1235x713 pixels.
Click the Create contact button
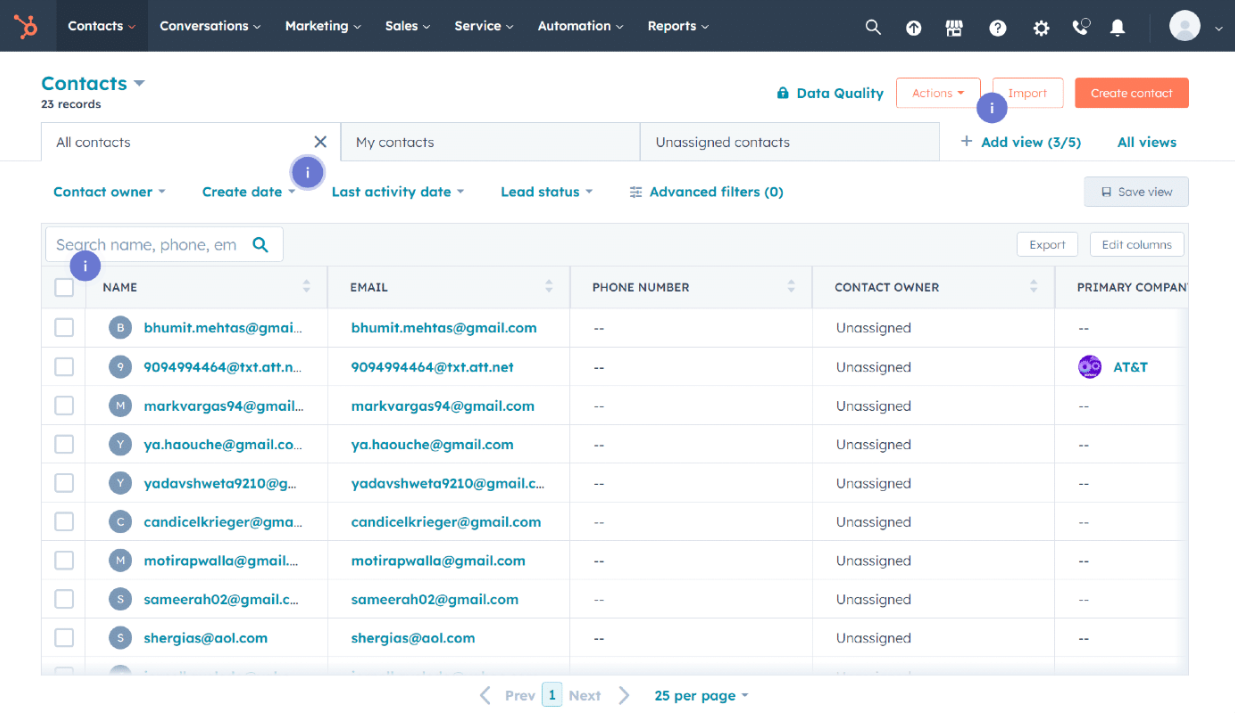pos(1131,93)
